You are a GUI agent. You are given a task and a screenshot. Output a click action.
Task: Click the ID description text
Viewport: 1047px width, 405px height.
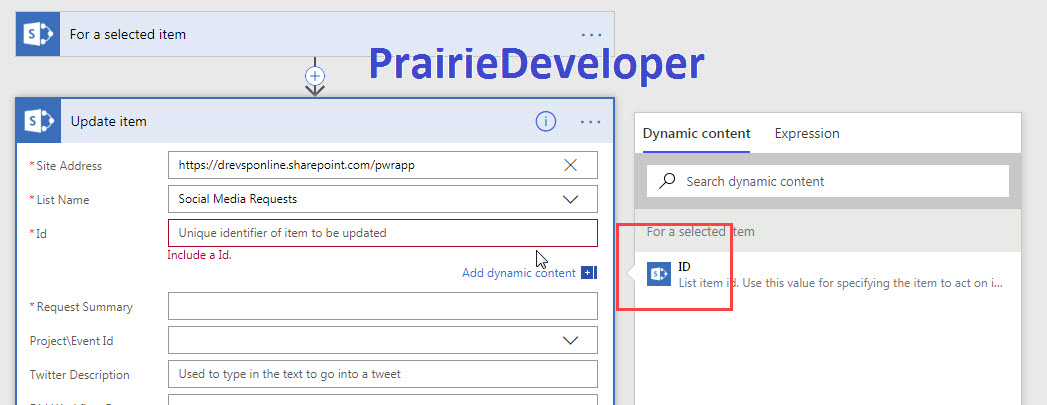tap(841, 283)
